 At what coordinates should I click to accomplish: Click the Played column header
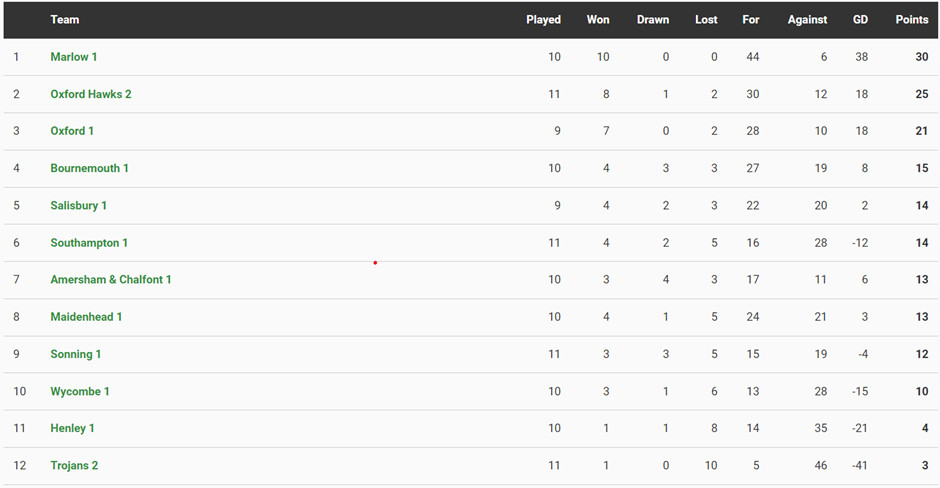(543, 20)
